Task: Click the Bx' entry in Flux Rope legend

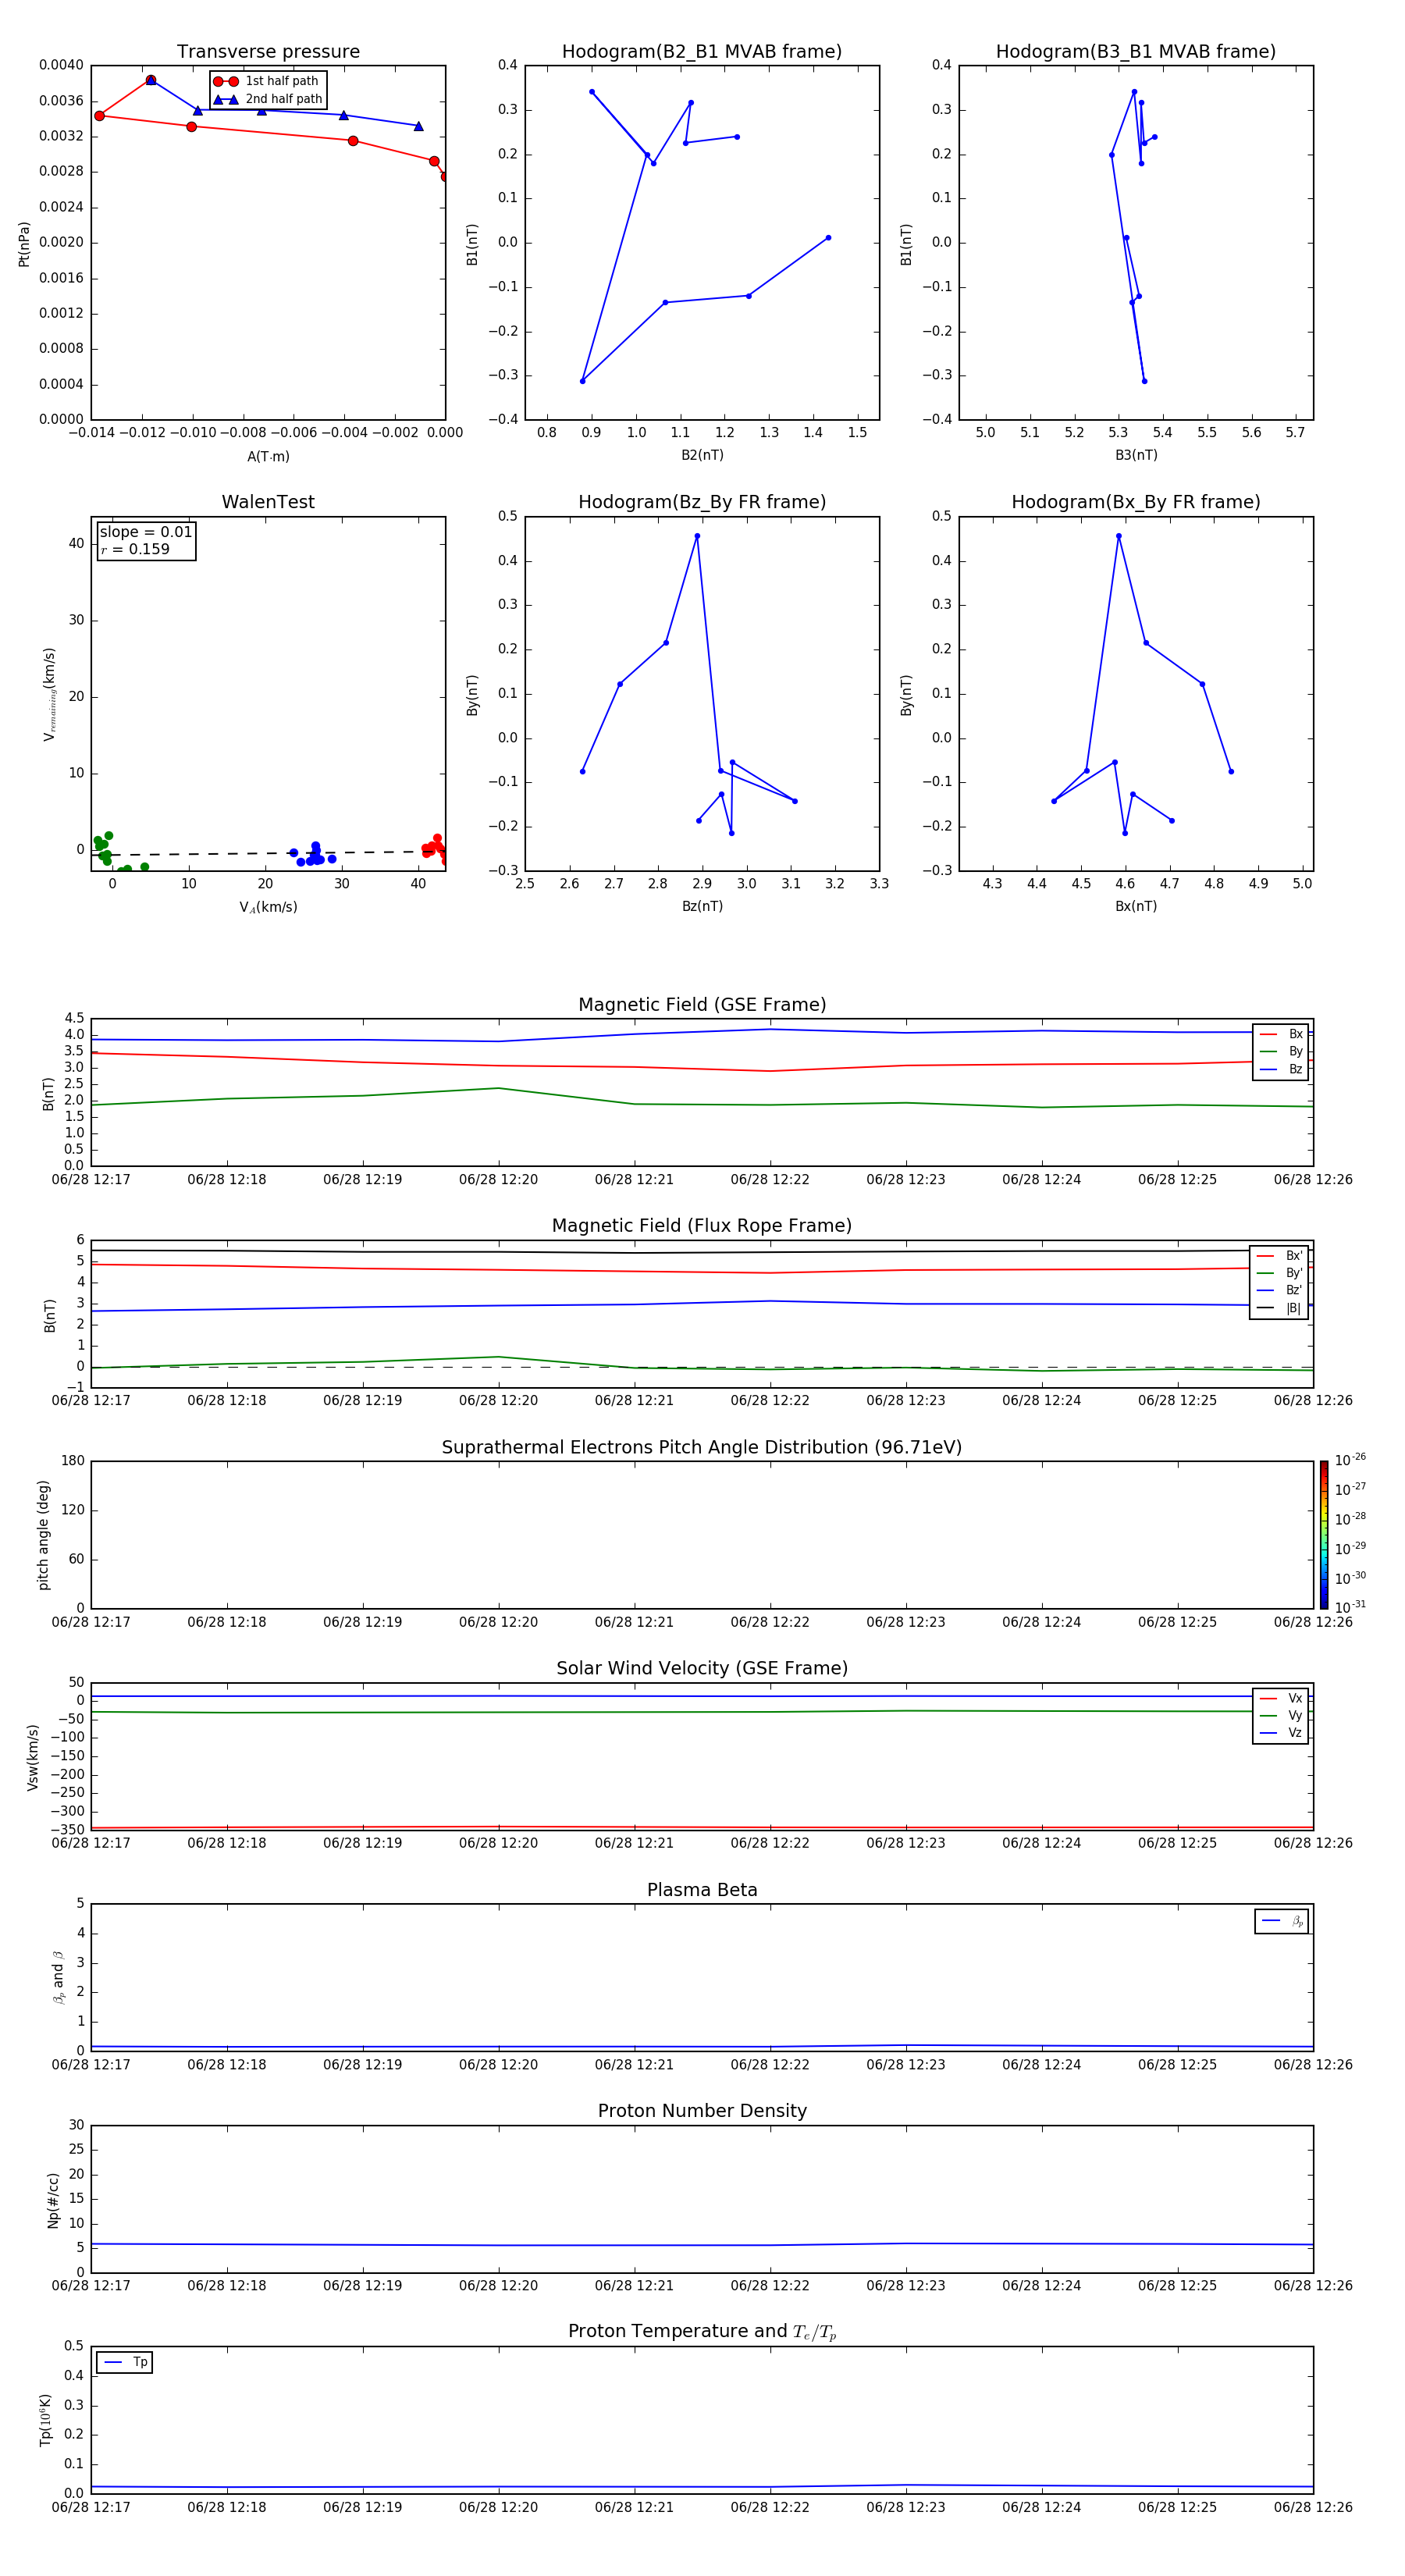Action: tap(1279, 1256)
